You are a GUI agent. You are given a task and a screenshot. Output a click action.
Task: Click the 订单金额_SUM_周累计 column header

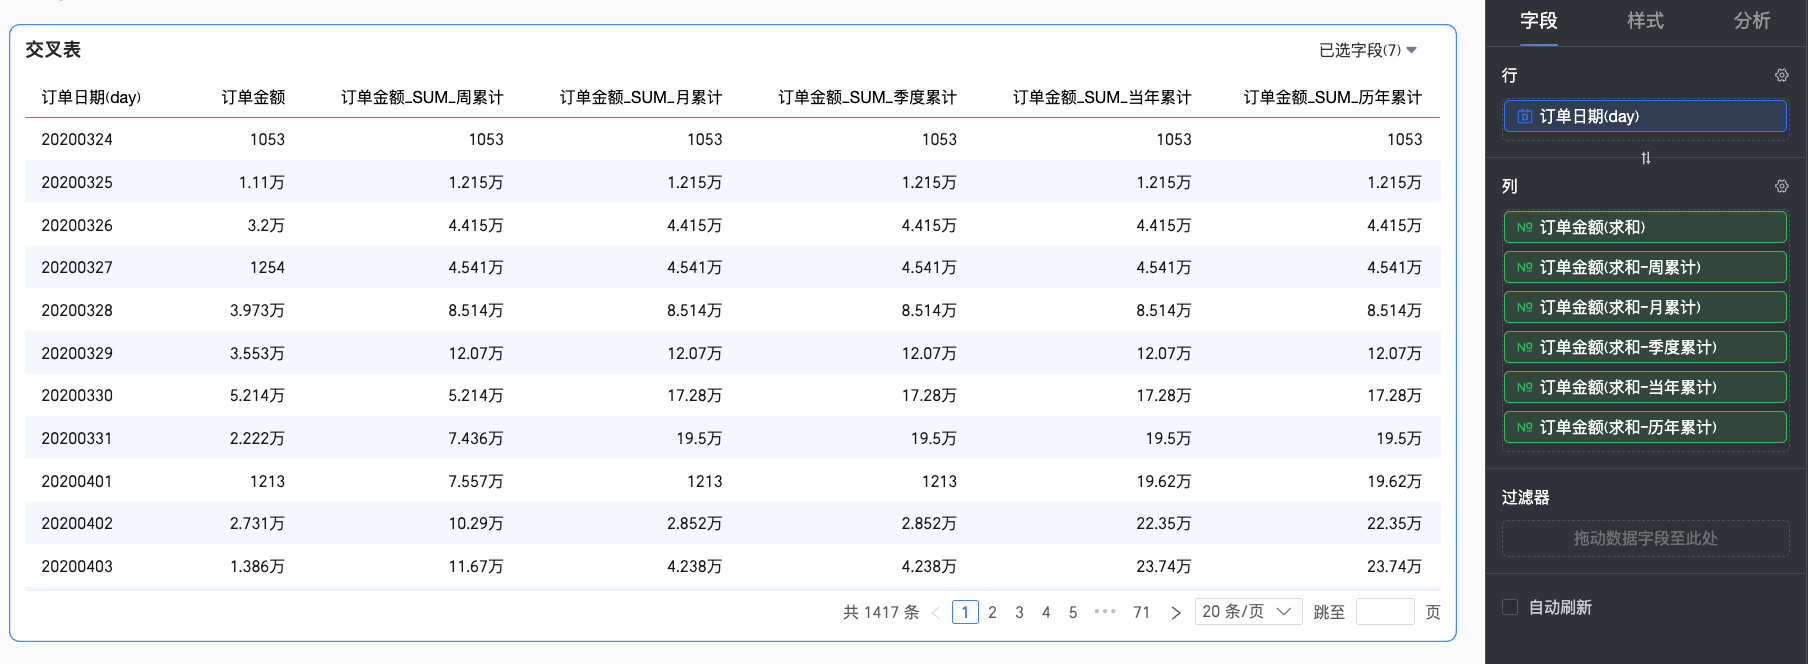(422, 97)
